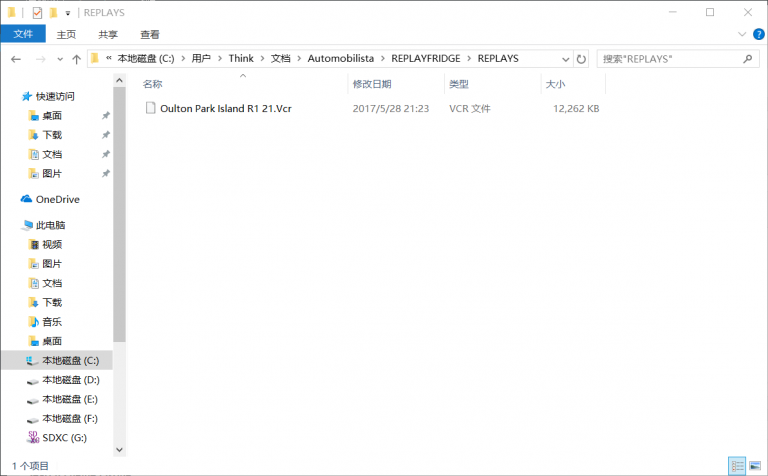Switch to details view icon in status bar
Viewport: 768px width, 476px height.
point(737,466)
